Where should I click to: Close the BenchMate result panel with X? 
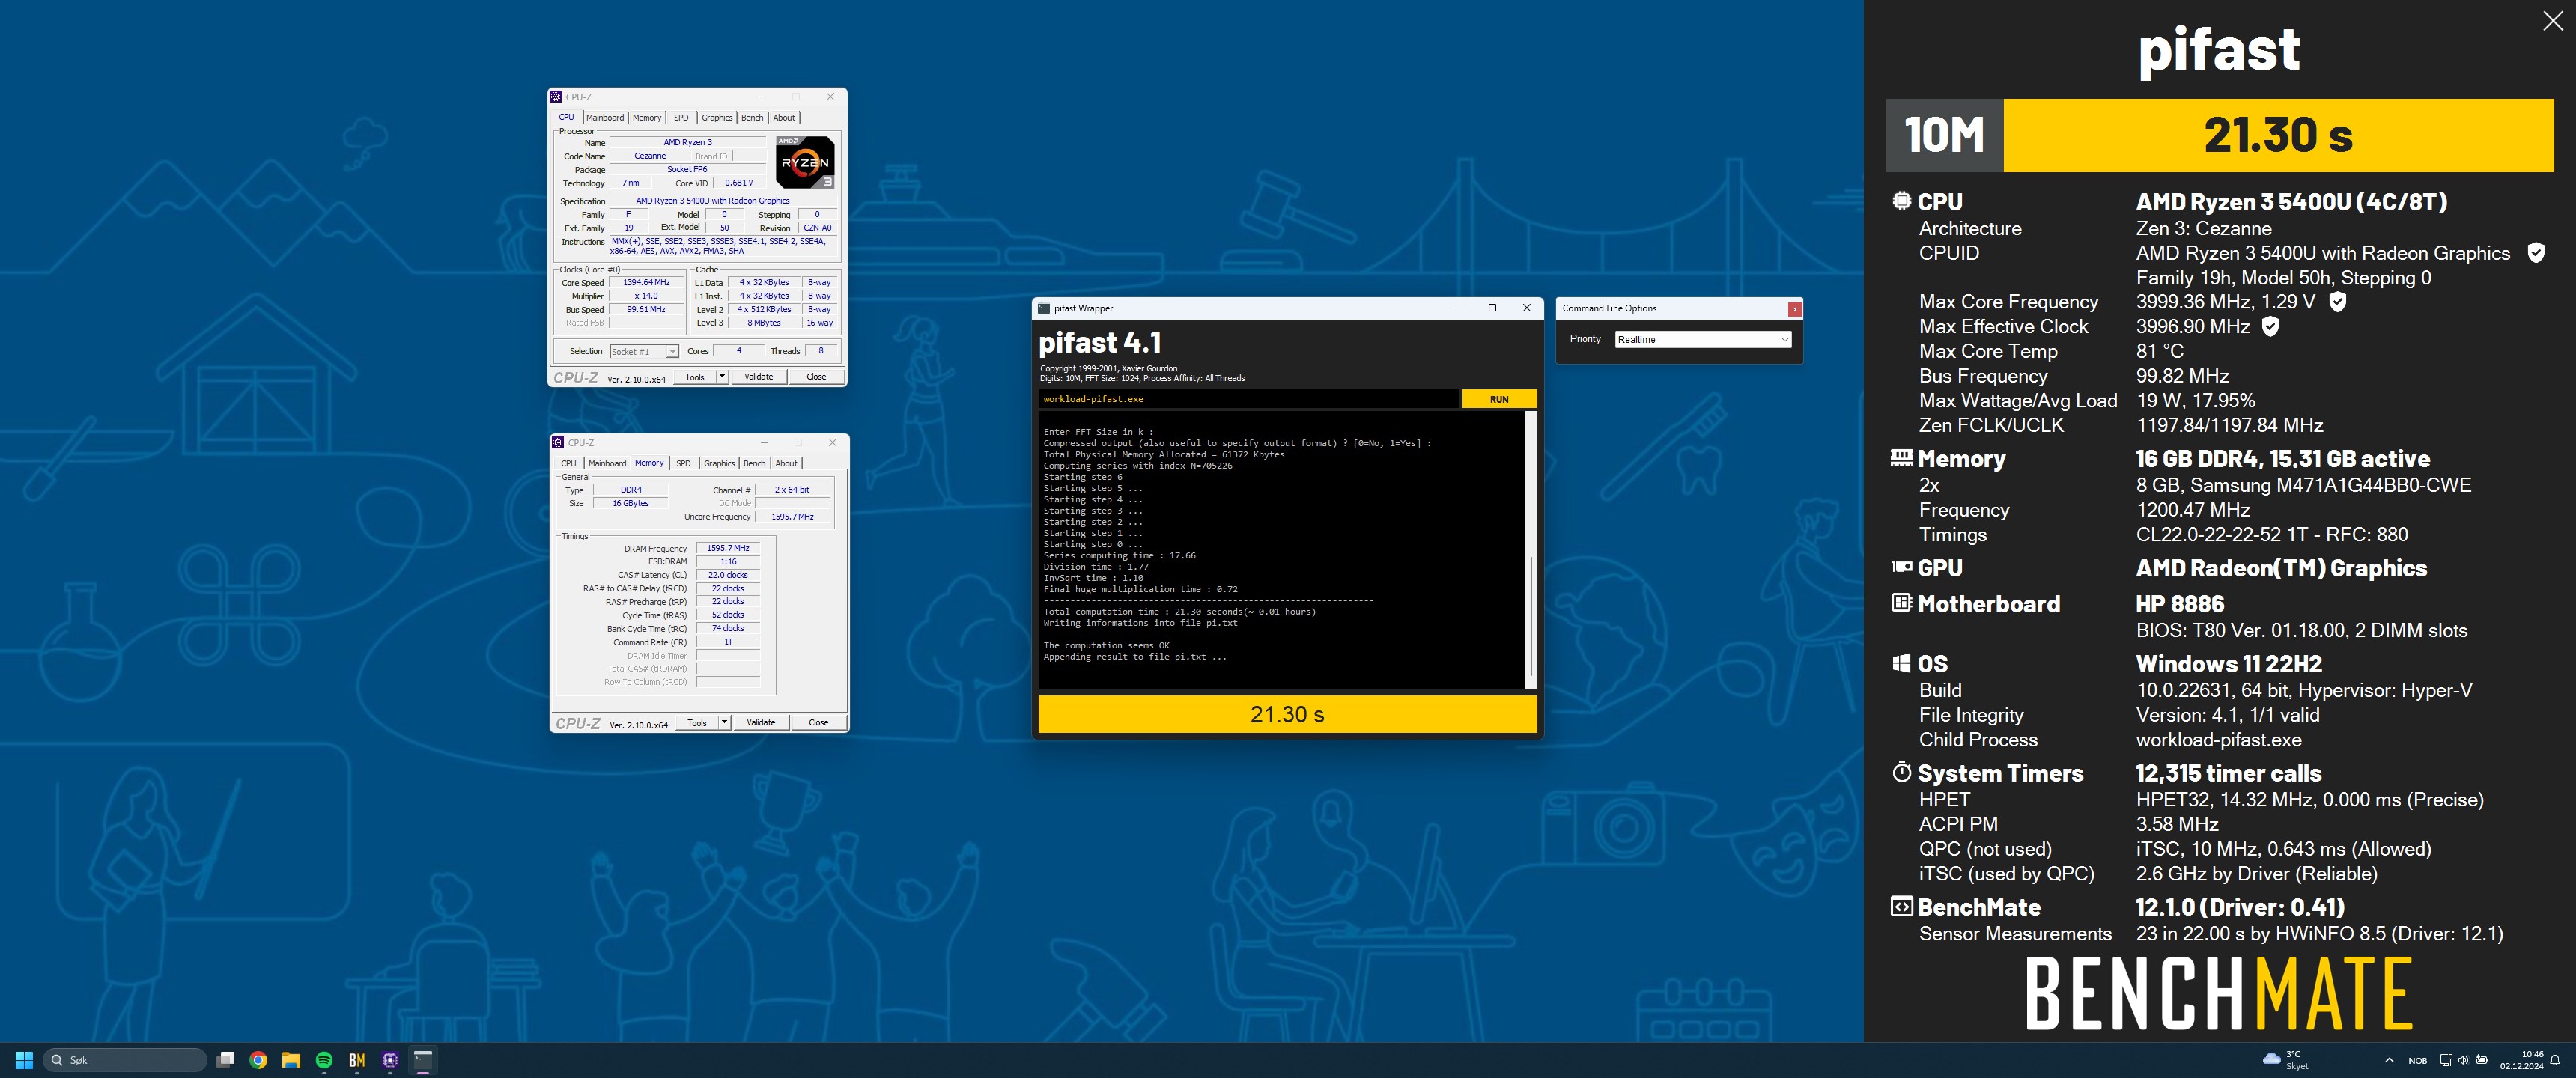pos(2552,22)
